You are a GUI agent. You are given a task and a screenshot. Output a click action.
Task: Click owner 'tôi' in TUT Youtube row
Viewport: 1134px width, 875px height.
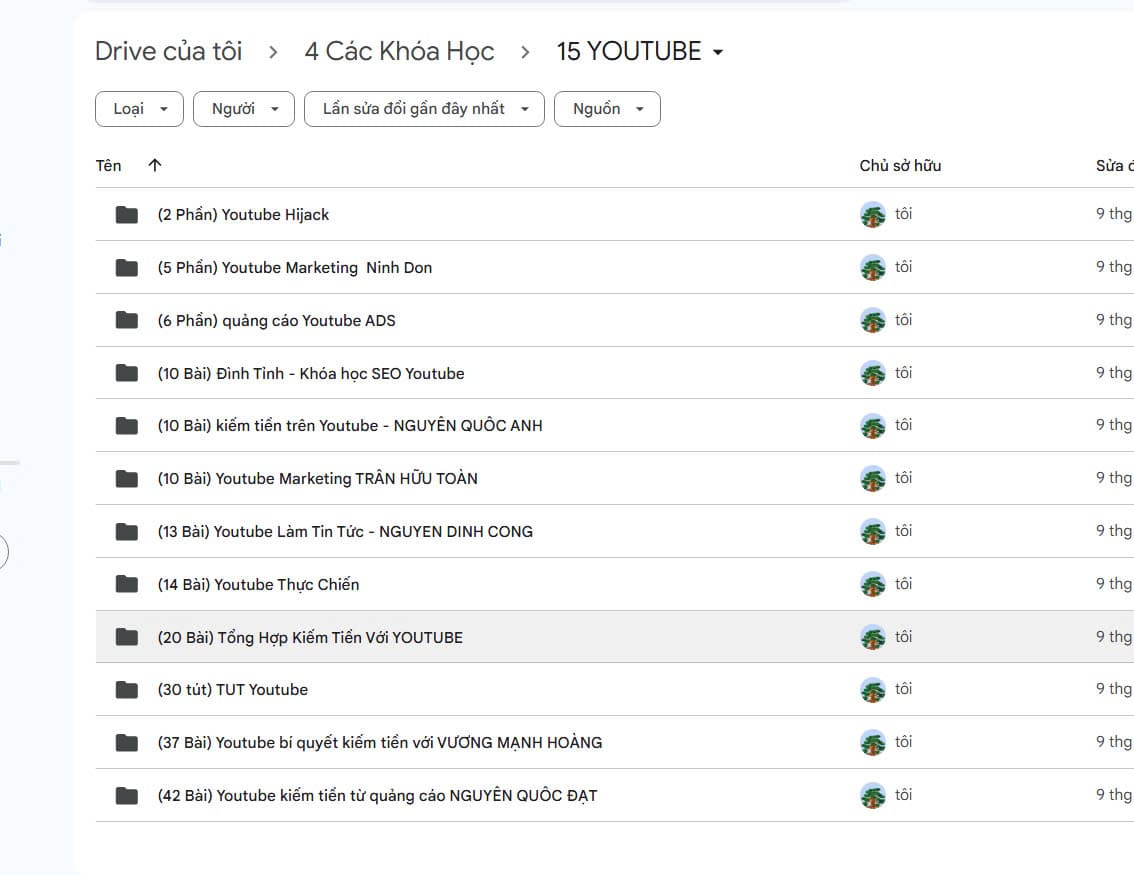pyautogui.click(x=903, y=689)
